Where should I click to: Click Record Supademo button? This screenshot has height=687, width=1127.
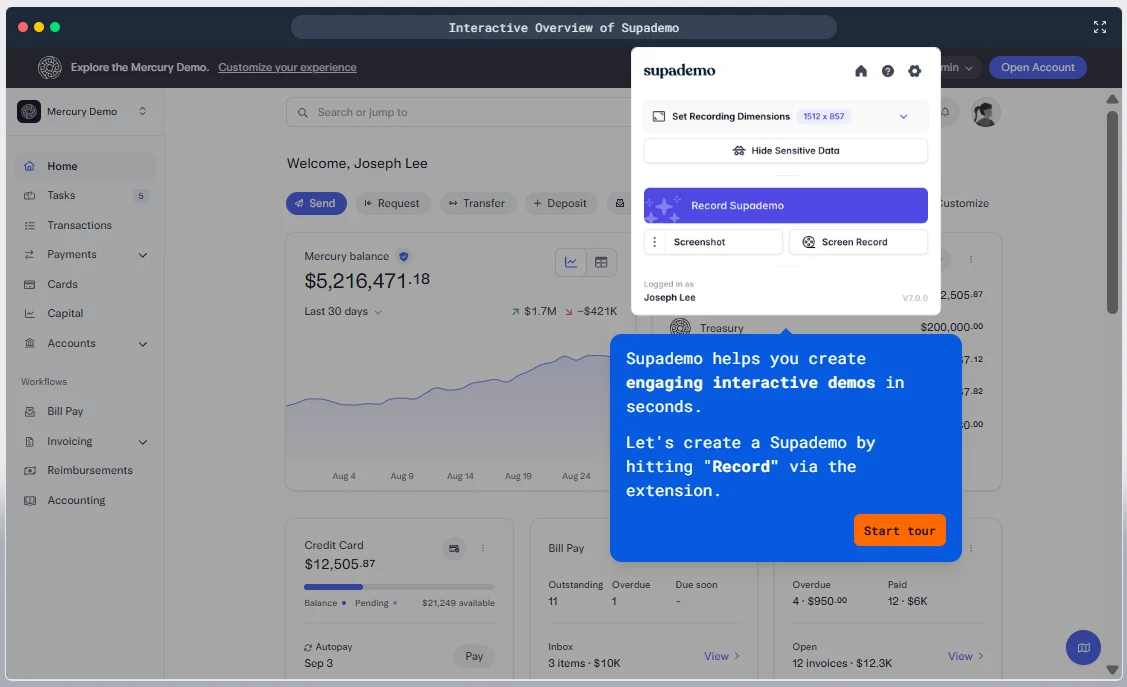tap(786, 206)
